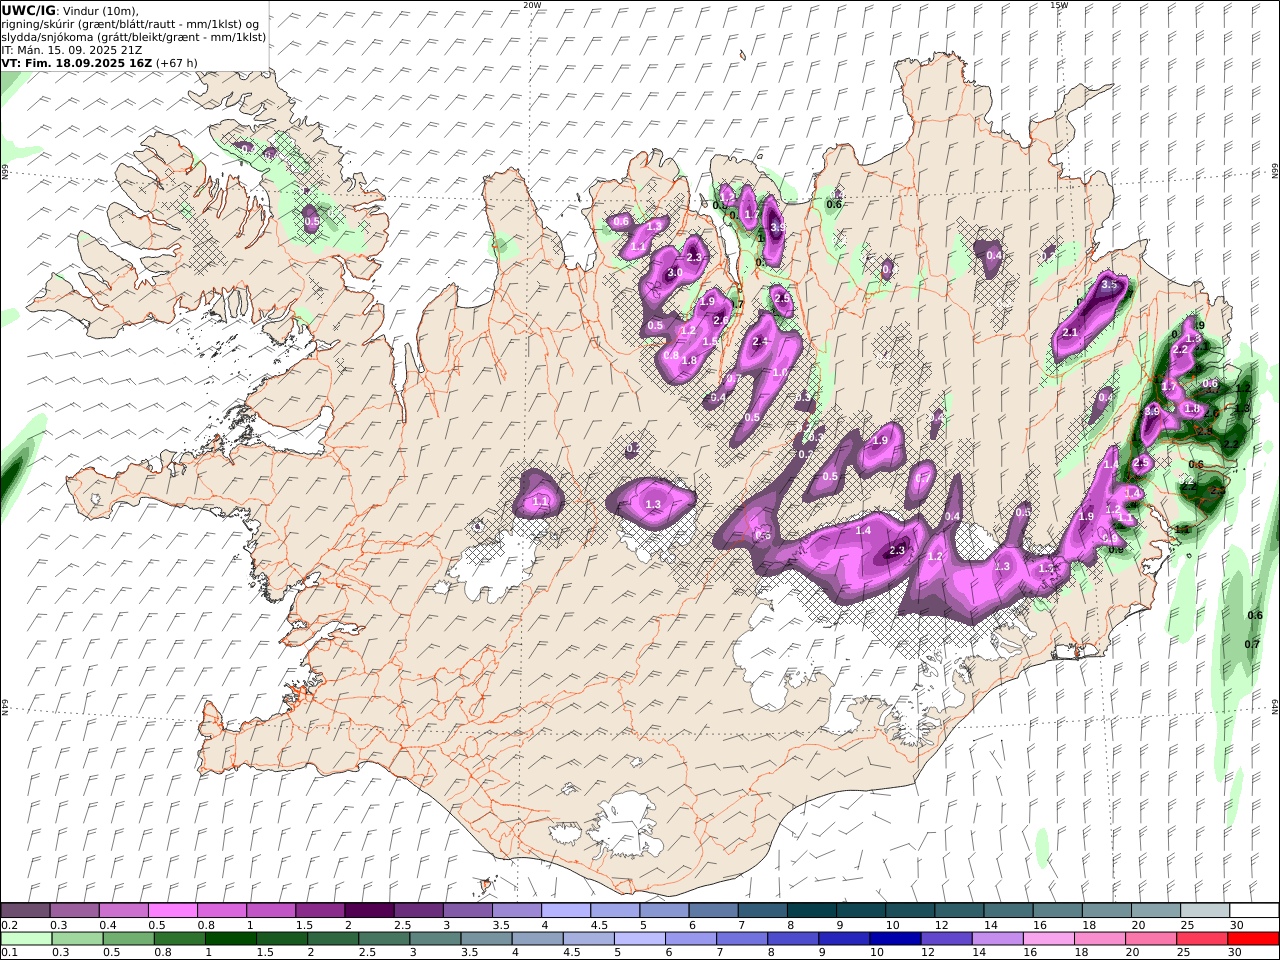Select the dark teal snow swatch labeled 8
1280x960 pixels.
point(811,910)
